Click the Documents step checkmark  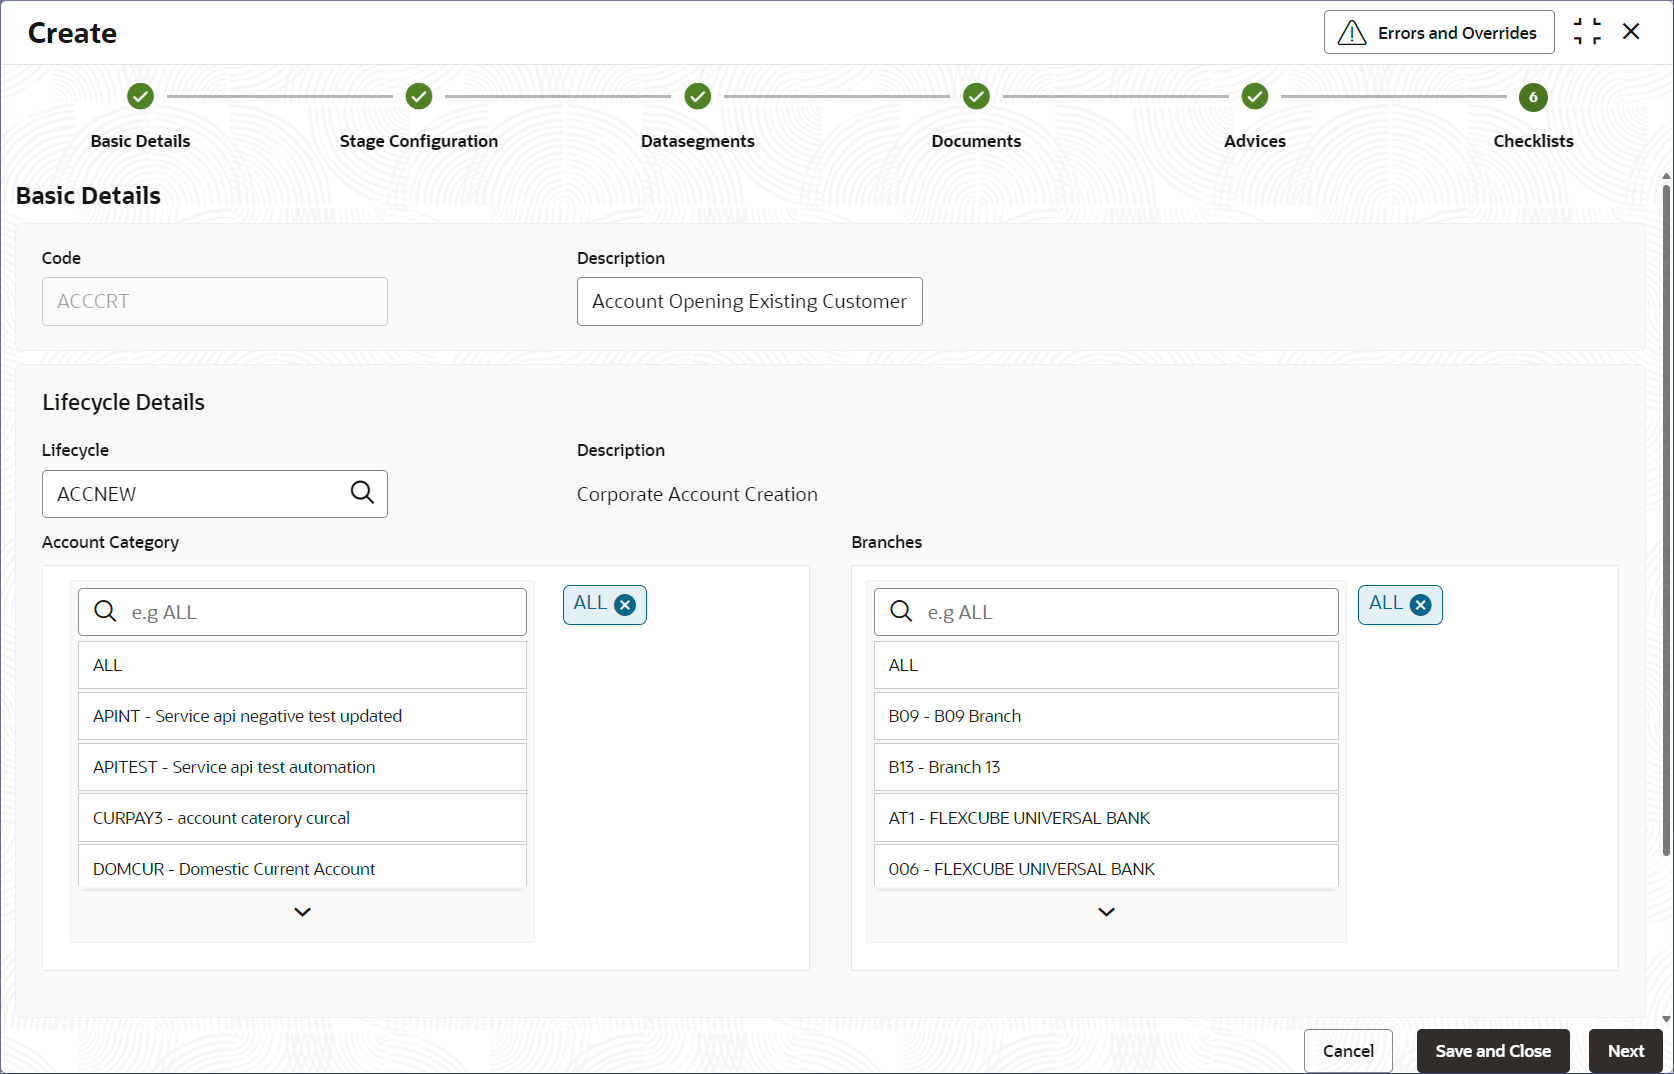pos(976,97)
